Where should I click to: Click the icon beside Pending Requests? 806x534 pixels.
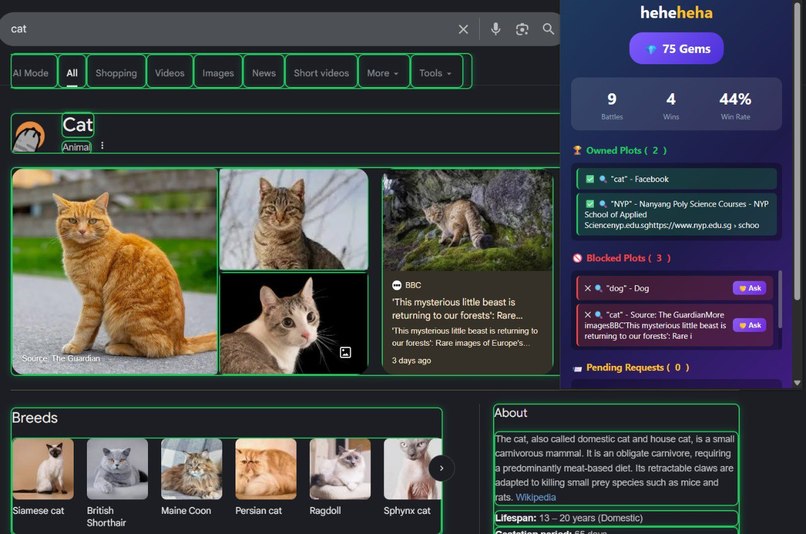tap(577, 368)
